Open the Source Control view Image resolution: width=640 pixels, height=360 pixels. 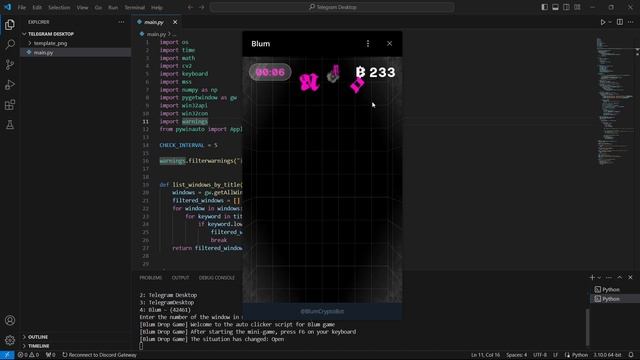pos(10,64)
